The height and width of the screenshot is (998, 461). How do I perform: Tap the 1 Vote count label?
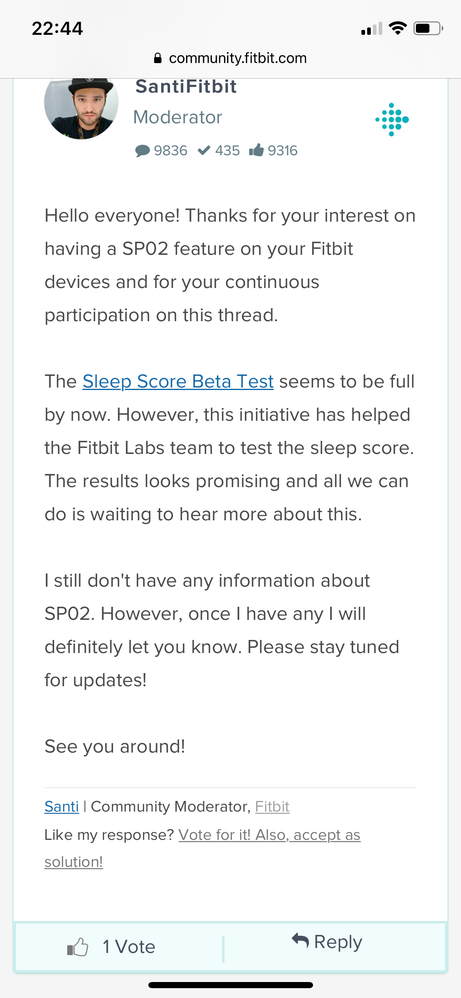[x=129, y=947]
